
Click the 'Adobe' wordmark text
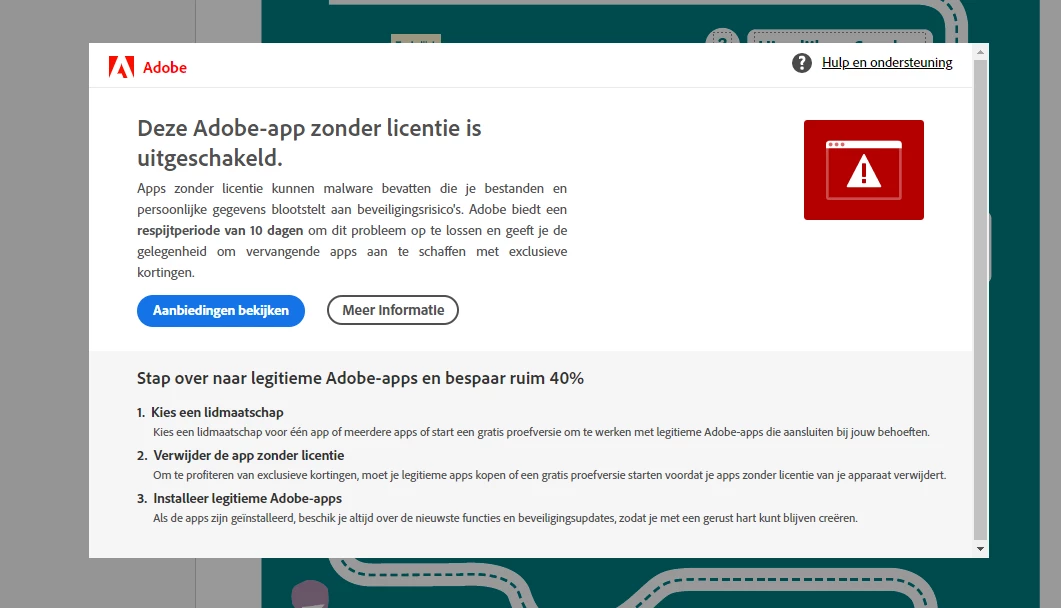[x=164, y=68]
